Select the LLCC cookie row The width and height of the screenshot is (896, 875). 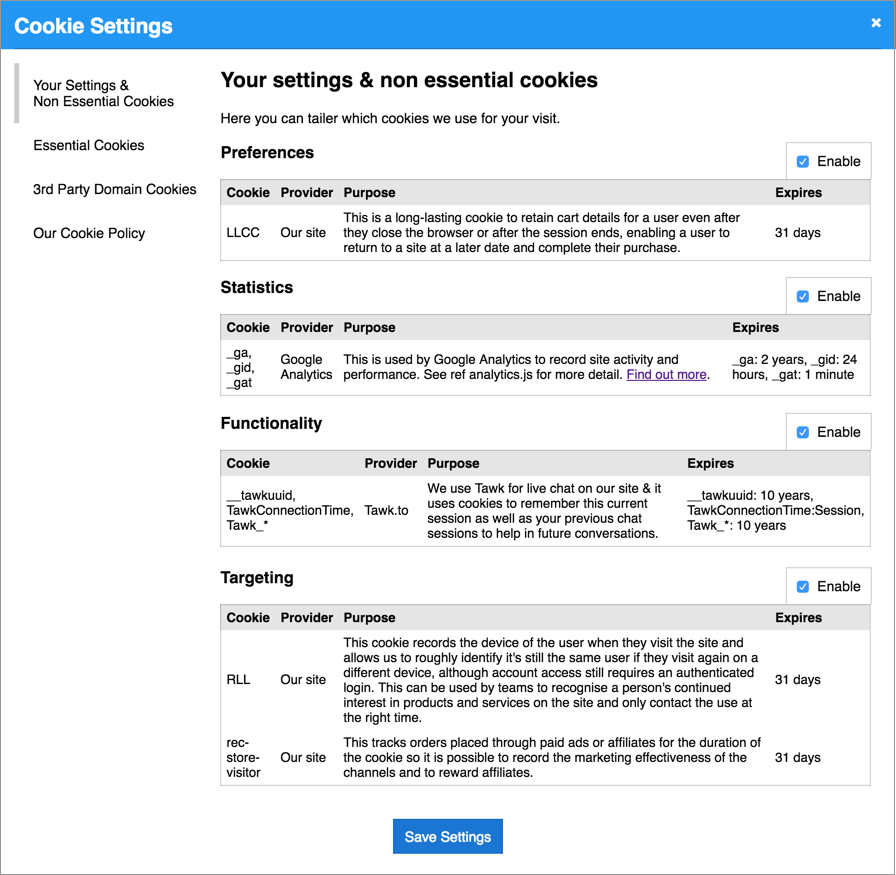(x=545, y=233)
